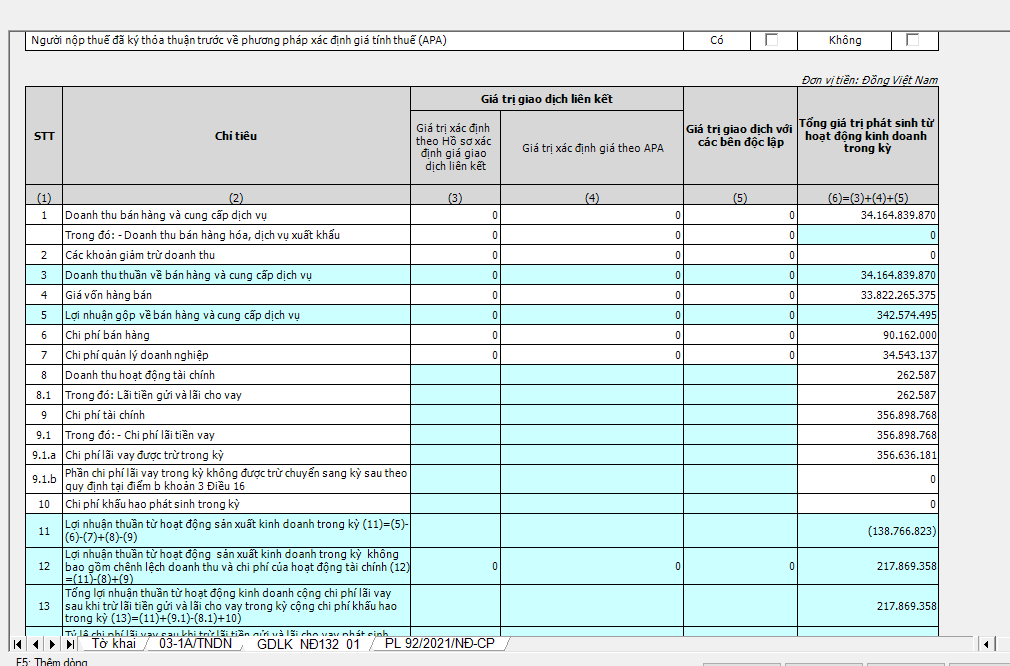
Task: Open the 'PL 92/2021/NĐ-CP' sheet tab
Action: (439, 643)
